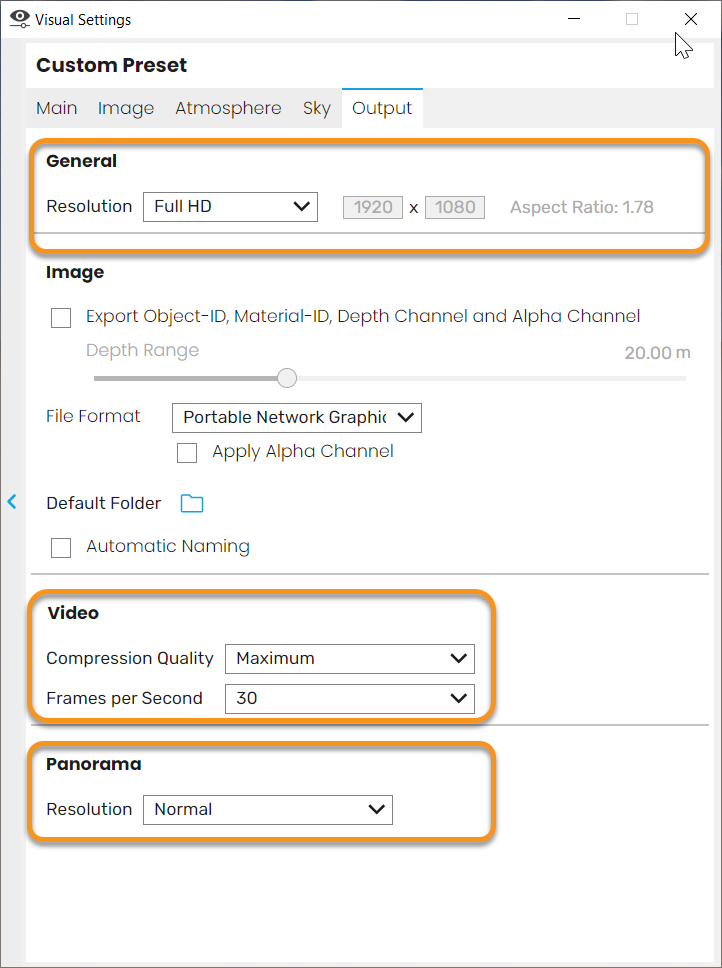Collapse panel using the left blue chevron
This screenshot has width=722, height=968.
pyautogui.click(x=12, y=501)
